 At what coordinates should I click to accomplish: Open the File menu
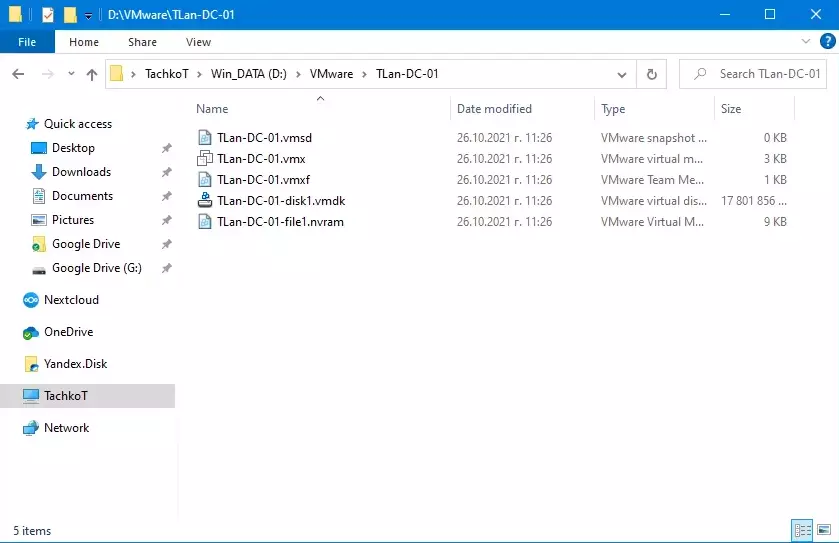(27, 42)
